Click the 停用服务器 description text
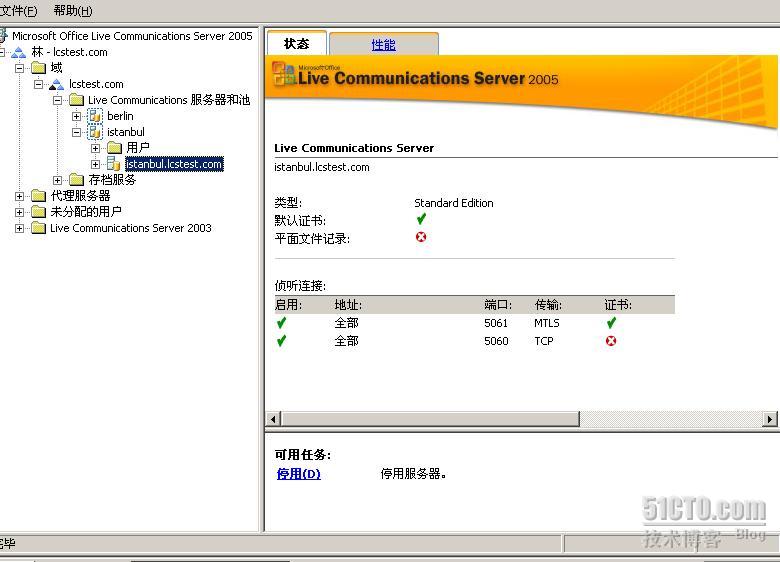This screenshot has width=780, height=562. tap(413, 473)
